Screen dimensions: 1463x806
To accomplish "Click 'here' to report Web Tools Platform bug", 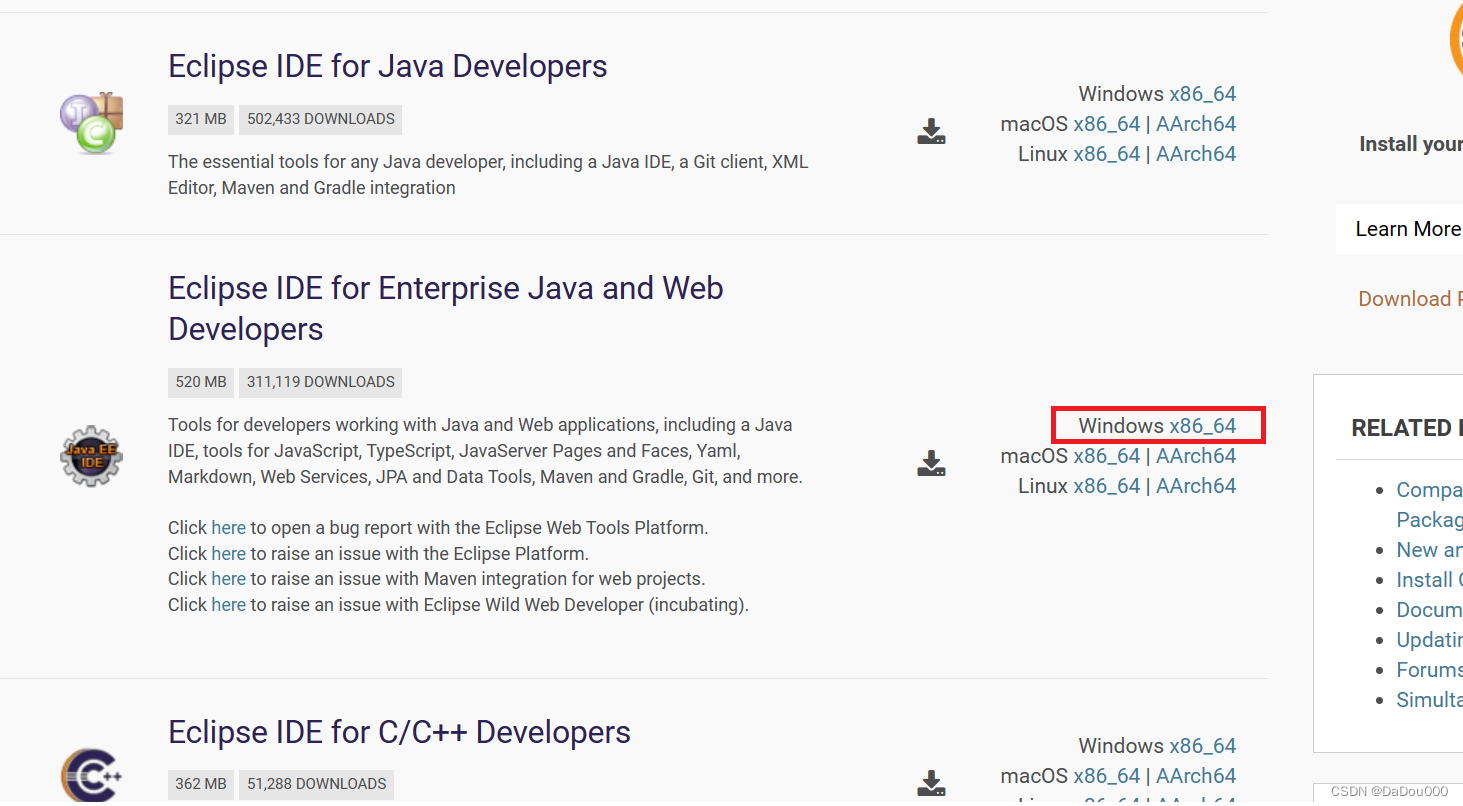I will click(x=228, y=527).
